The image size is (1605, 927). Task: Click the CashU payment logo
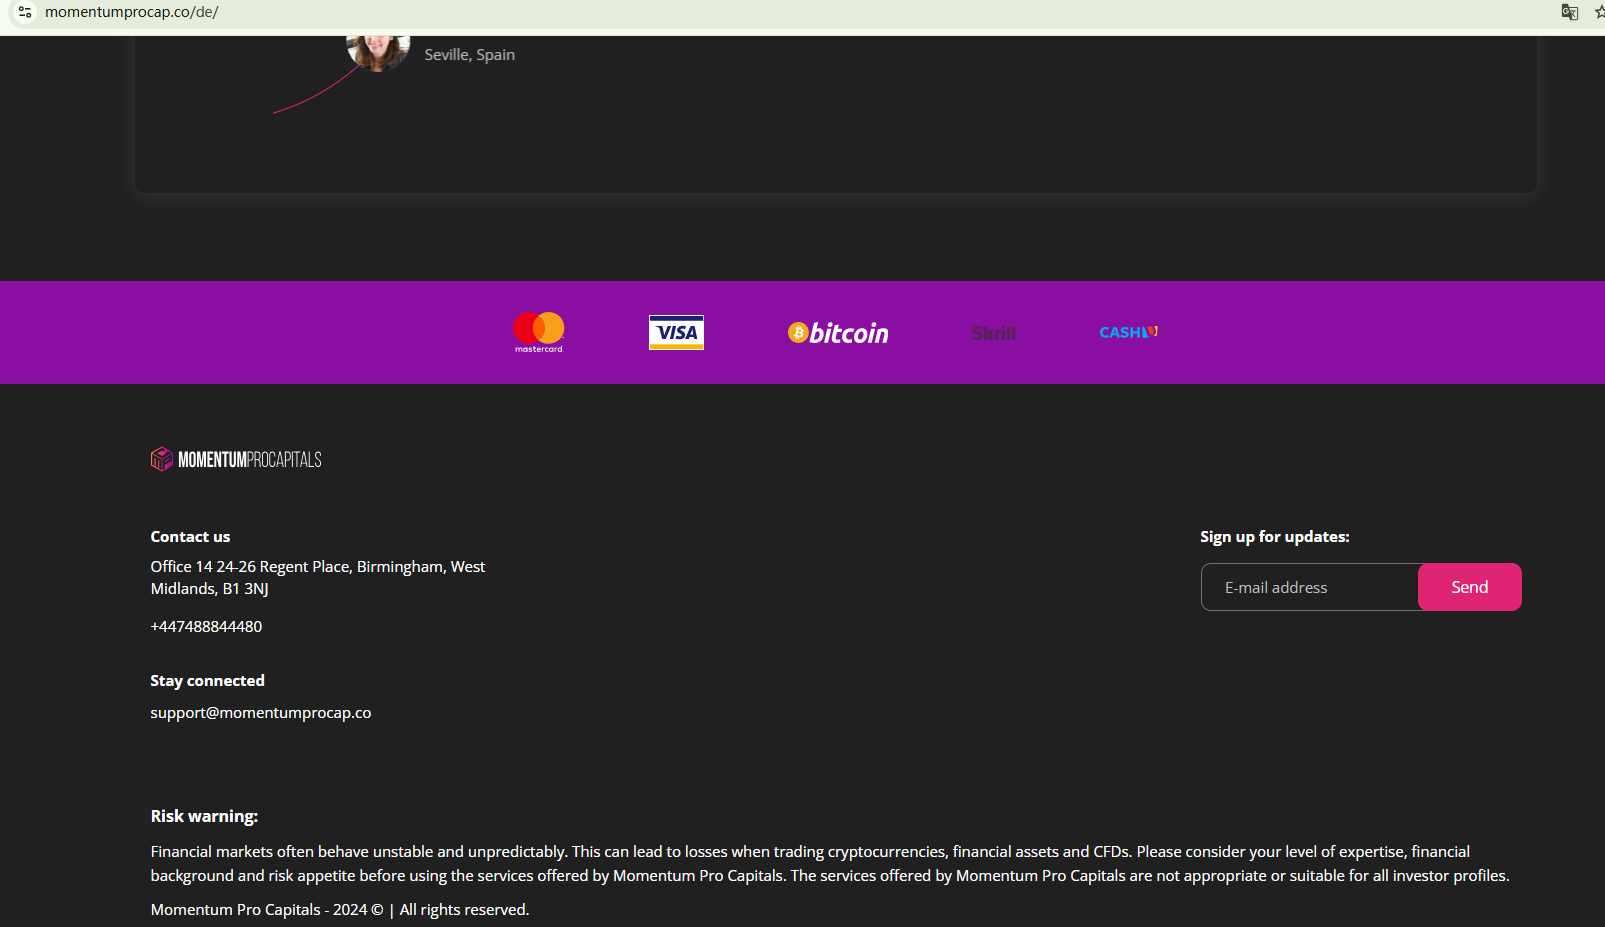pyautogui.click(x=1128, y=332)
